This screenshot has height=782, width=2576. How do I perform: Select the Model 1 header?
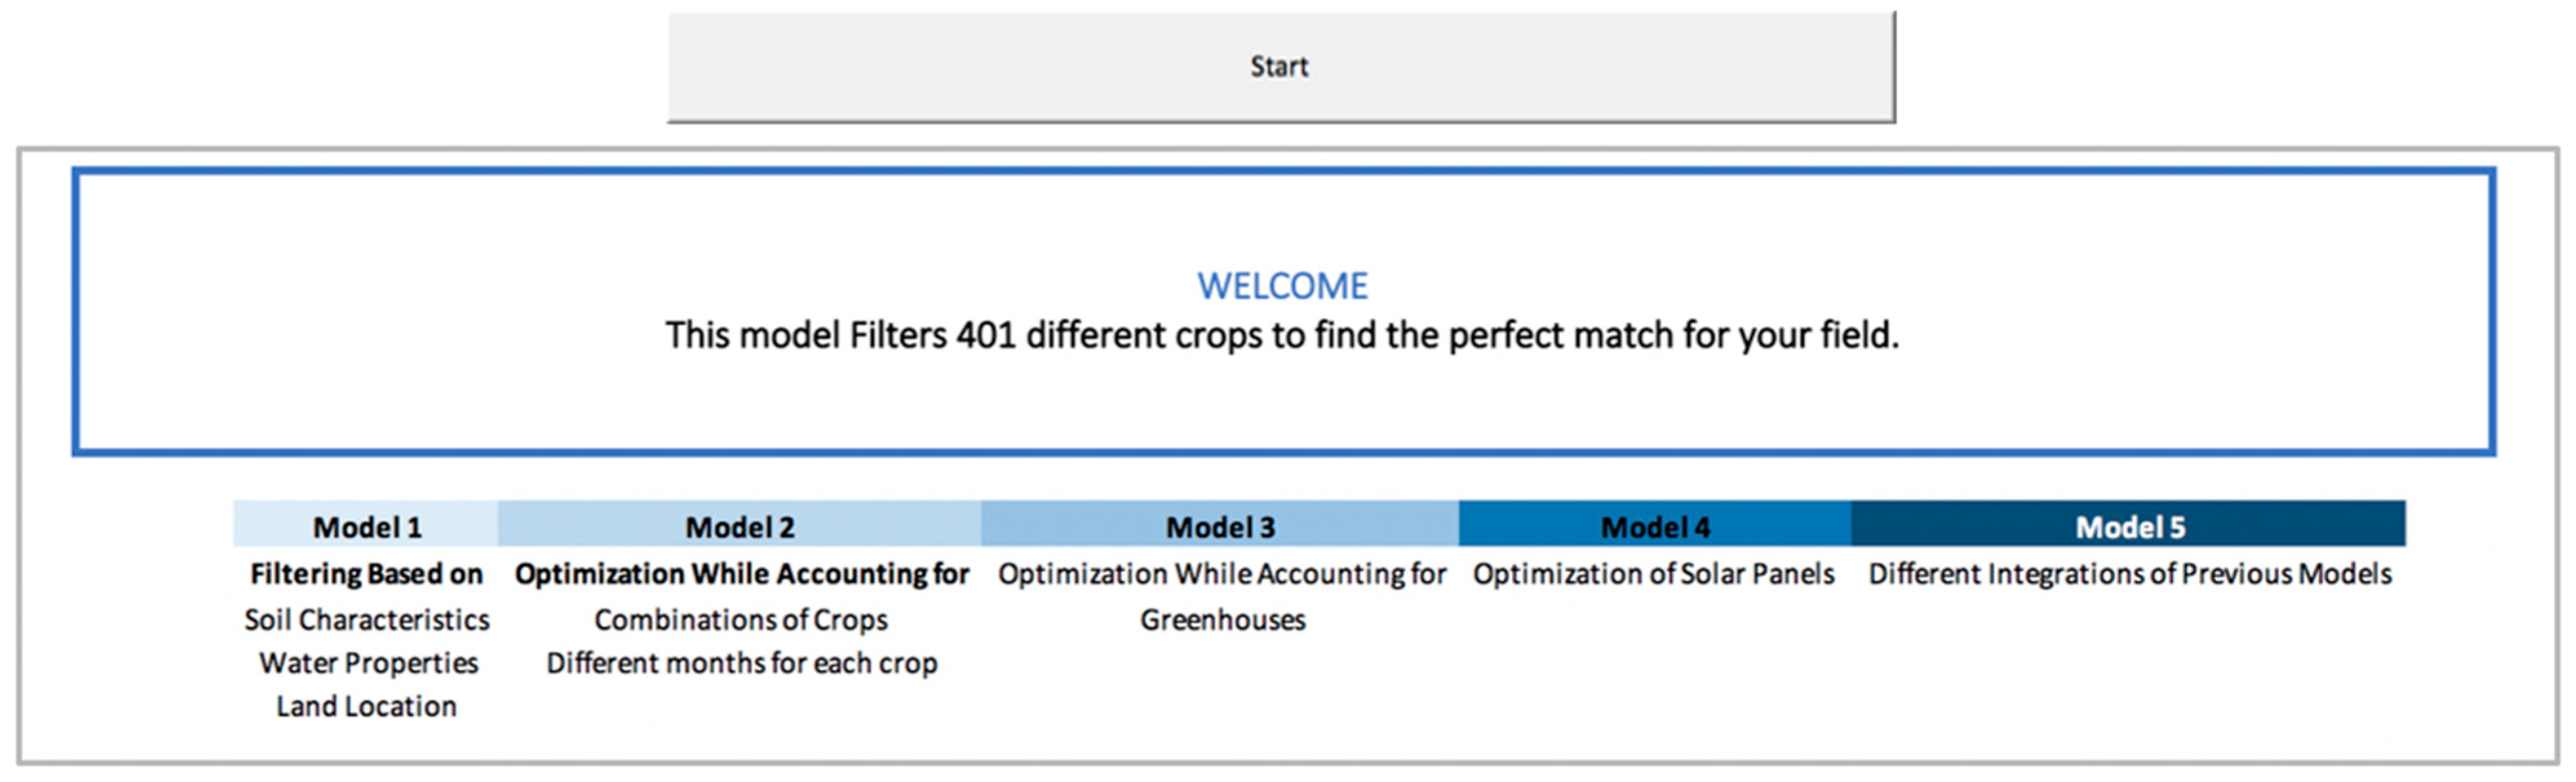pos(366,526)
